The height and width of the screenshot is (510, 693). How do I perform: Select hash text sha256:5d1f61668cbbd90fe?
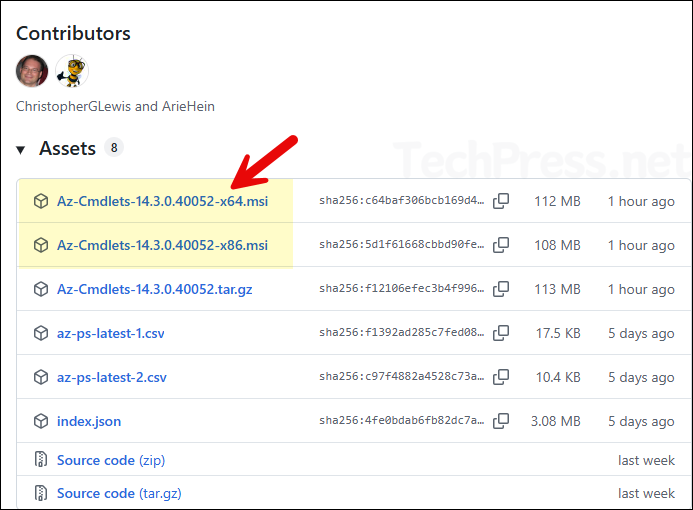click(402, 244)
